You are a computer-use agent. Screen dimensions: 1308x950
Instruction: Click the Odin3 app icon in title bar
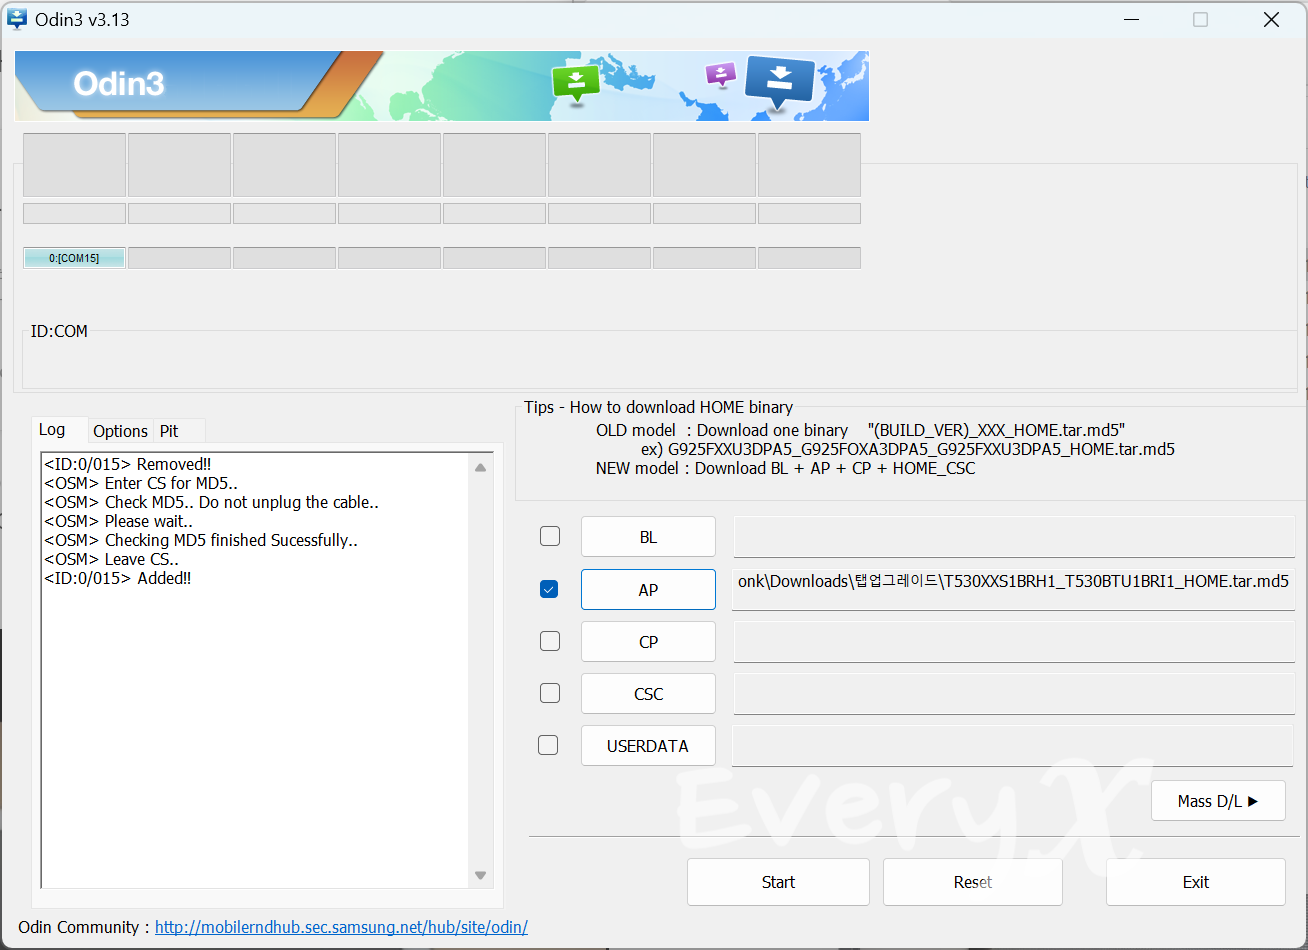point(17,19)
